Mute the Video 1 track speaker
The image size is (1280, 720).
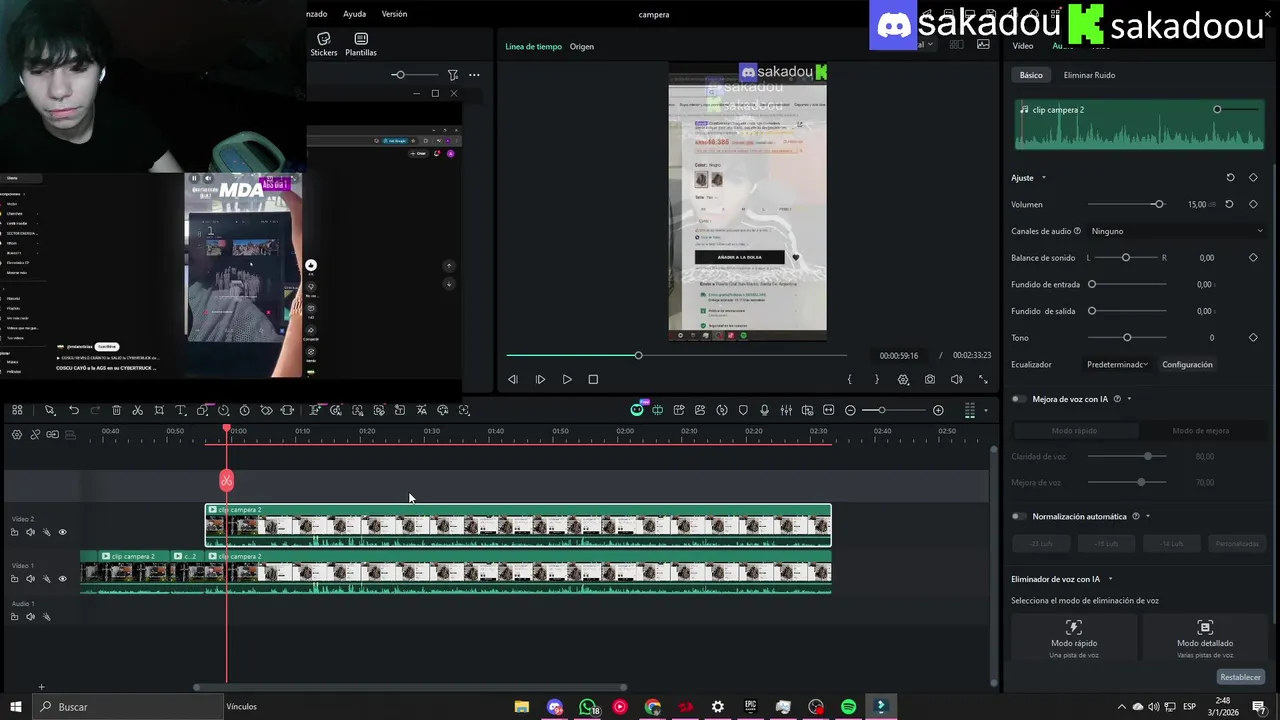click(x=30, y=578)
